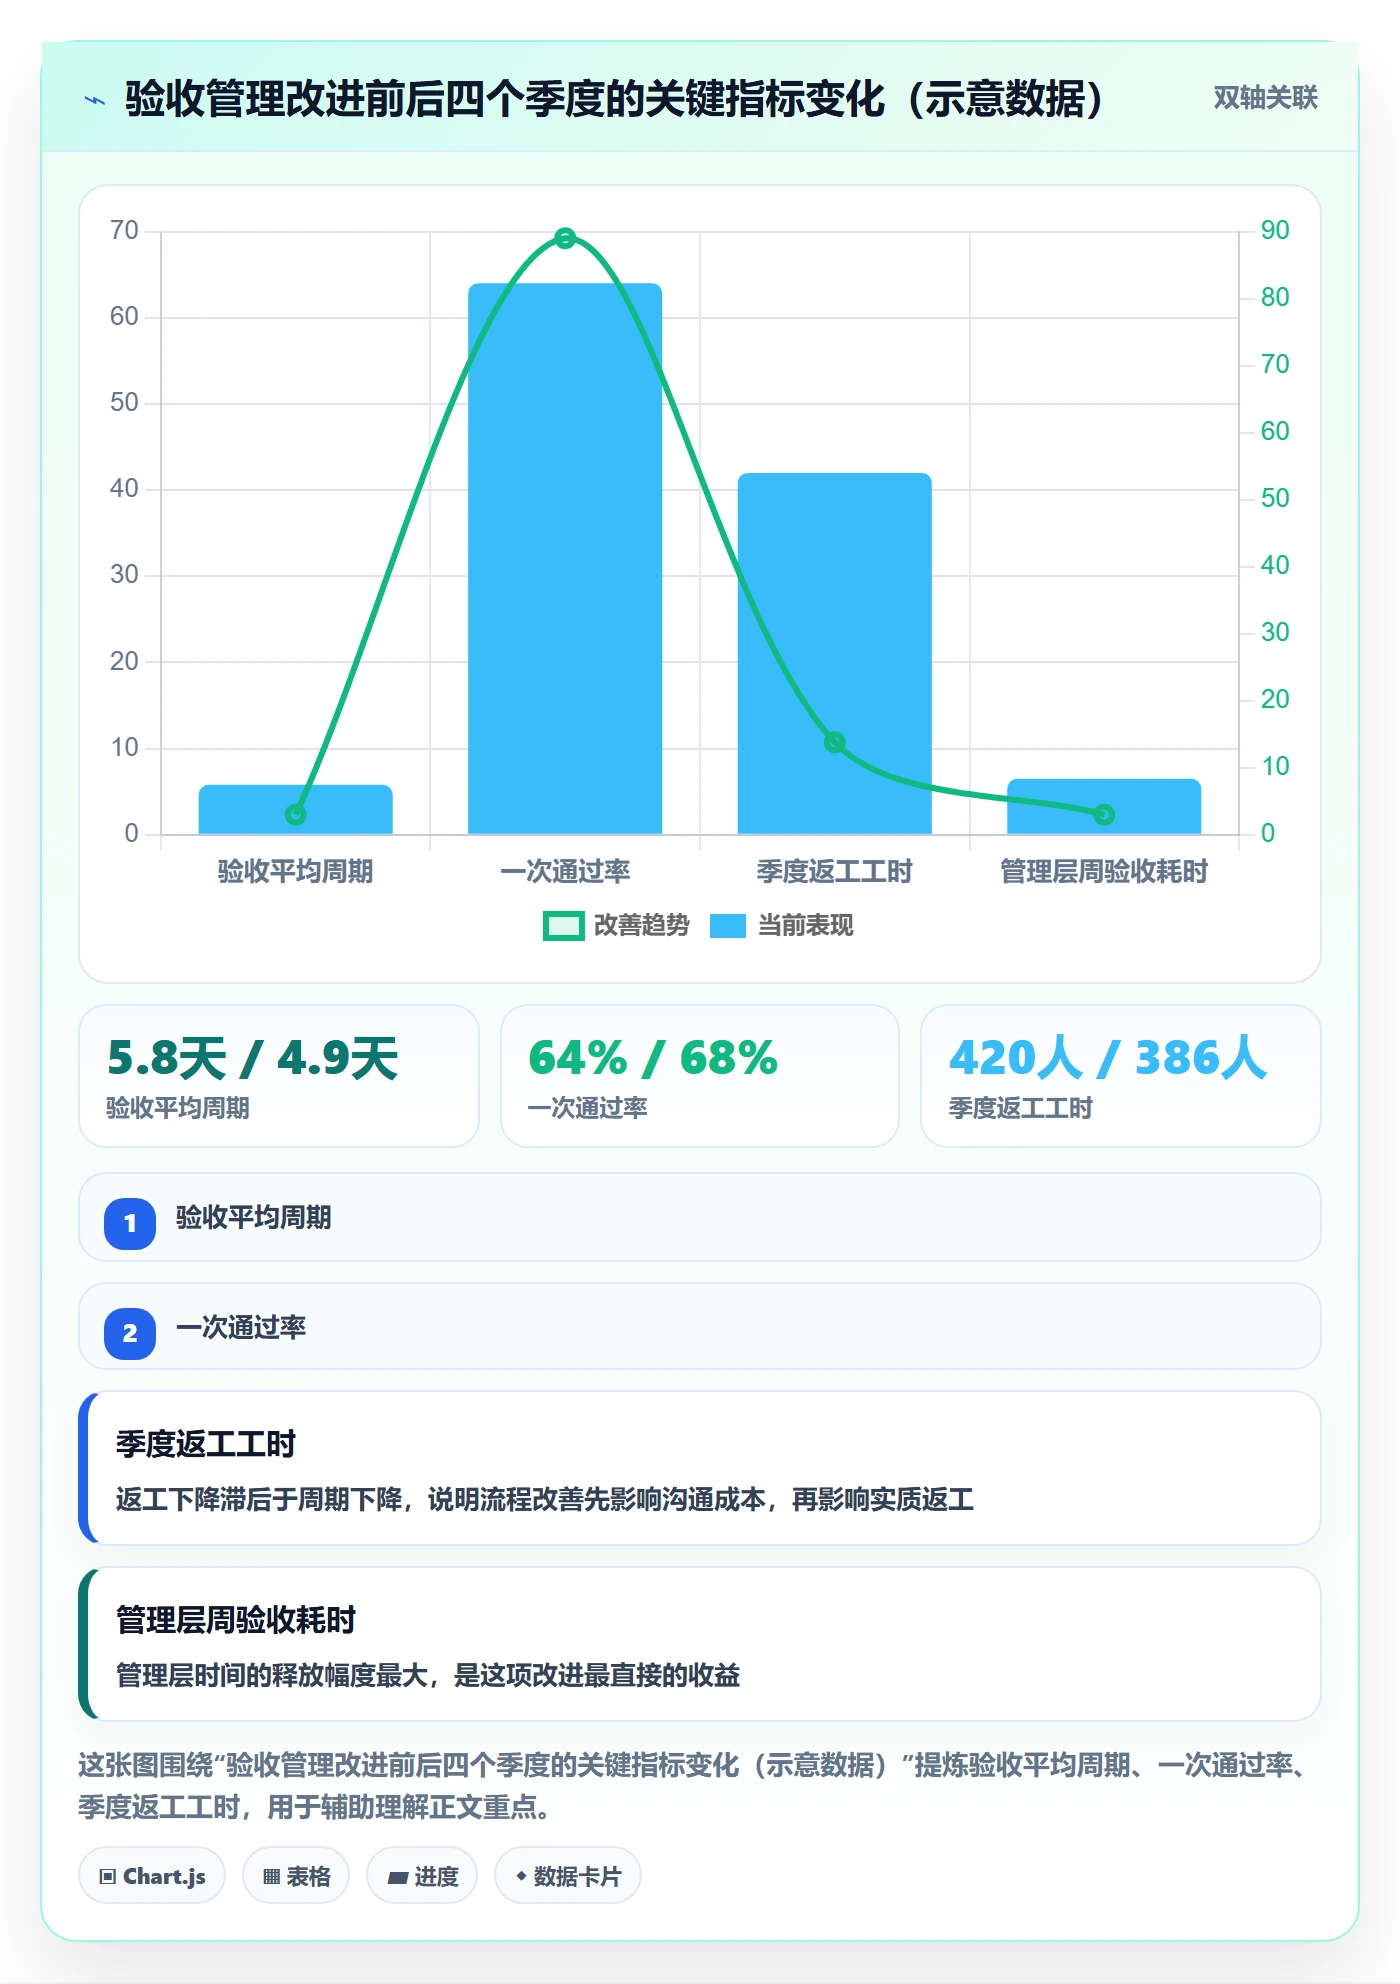1400x1984 pixels.
Task: Click the number 1 badge icon
Action: (130, 1223)
